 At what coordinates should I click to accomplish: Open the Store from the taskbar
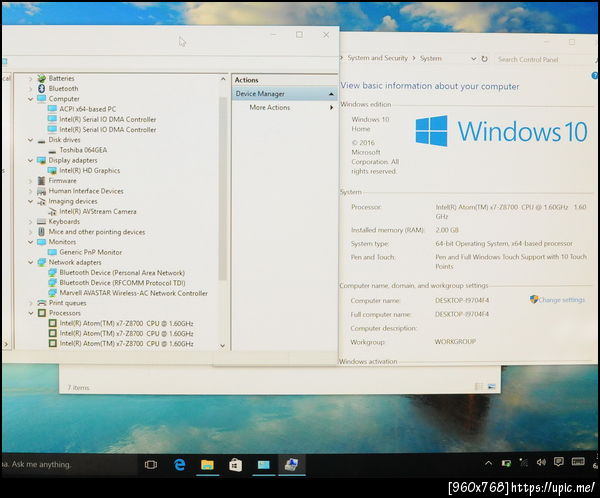tap(235, 465)
